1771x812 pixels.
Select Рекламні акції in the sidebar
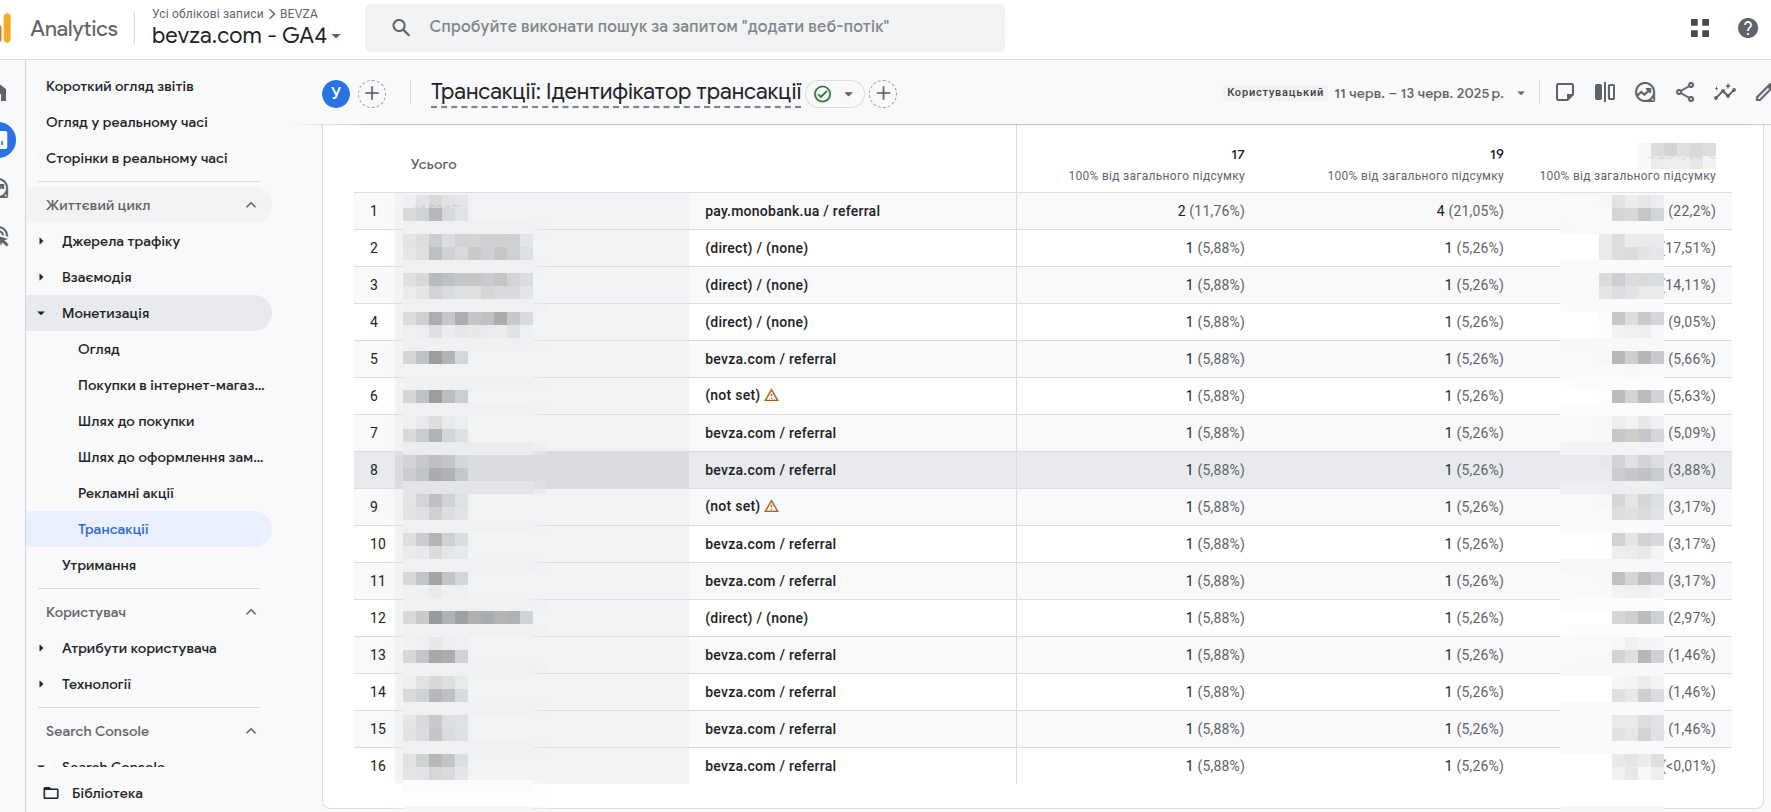(126, 493)
